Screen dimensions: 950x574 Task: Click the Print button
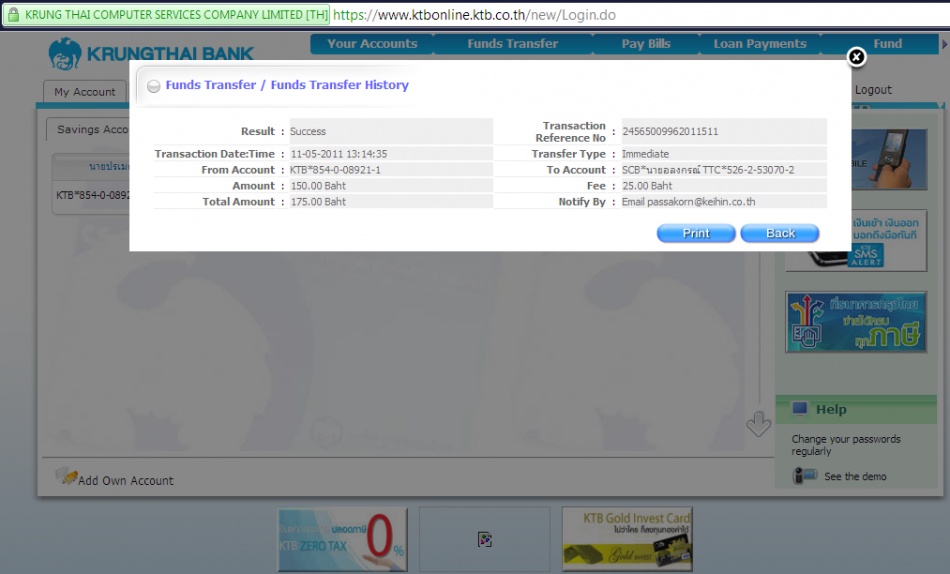(x=696, y=233)
